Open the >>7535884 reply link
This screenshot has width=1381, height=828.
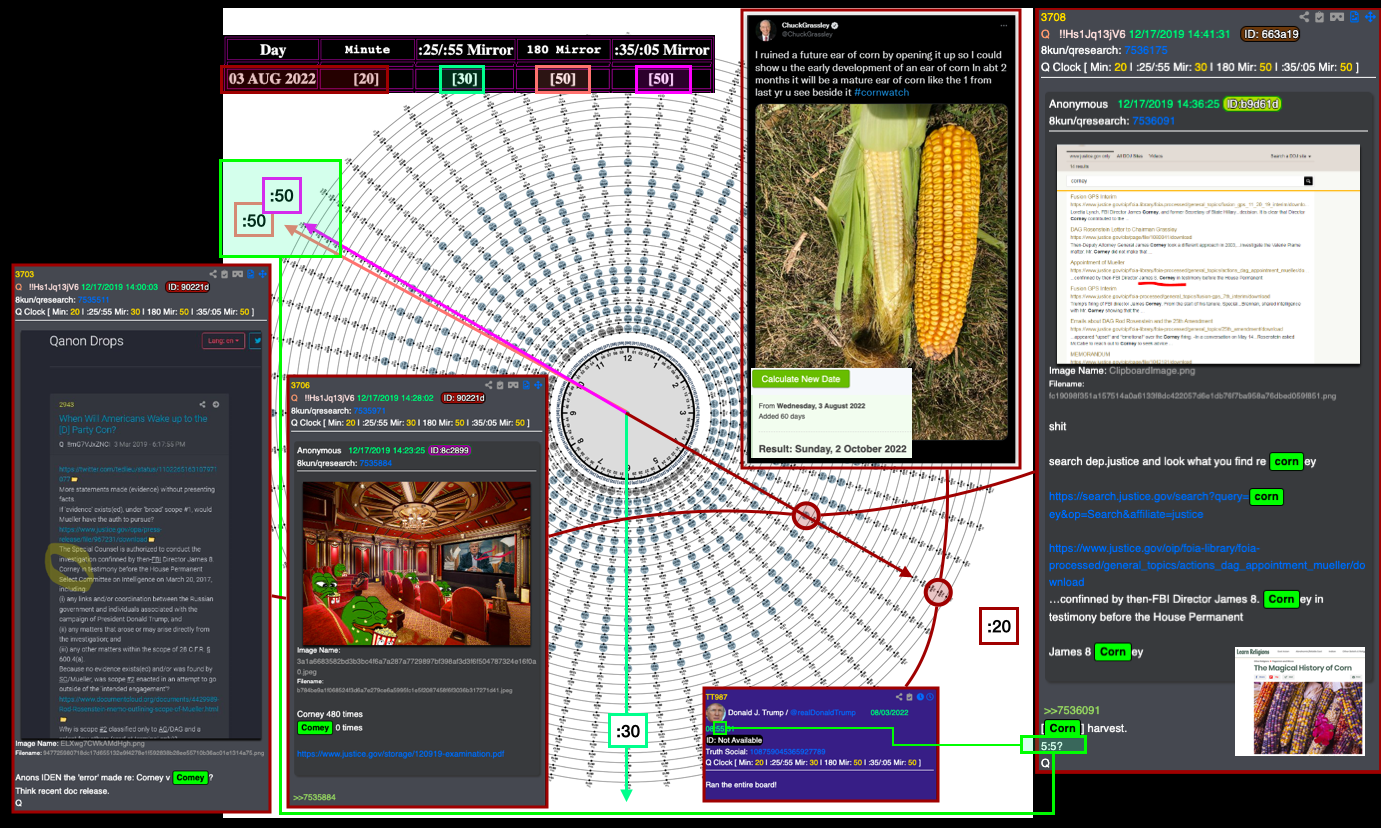(x=314, y=797)
